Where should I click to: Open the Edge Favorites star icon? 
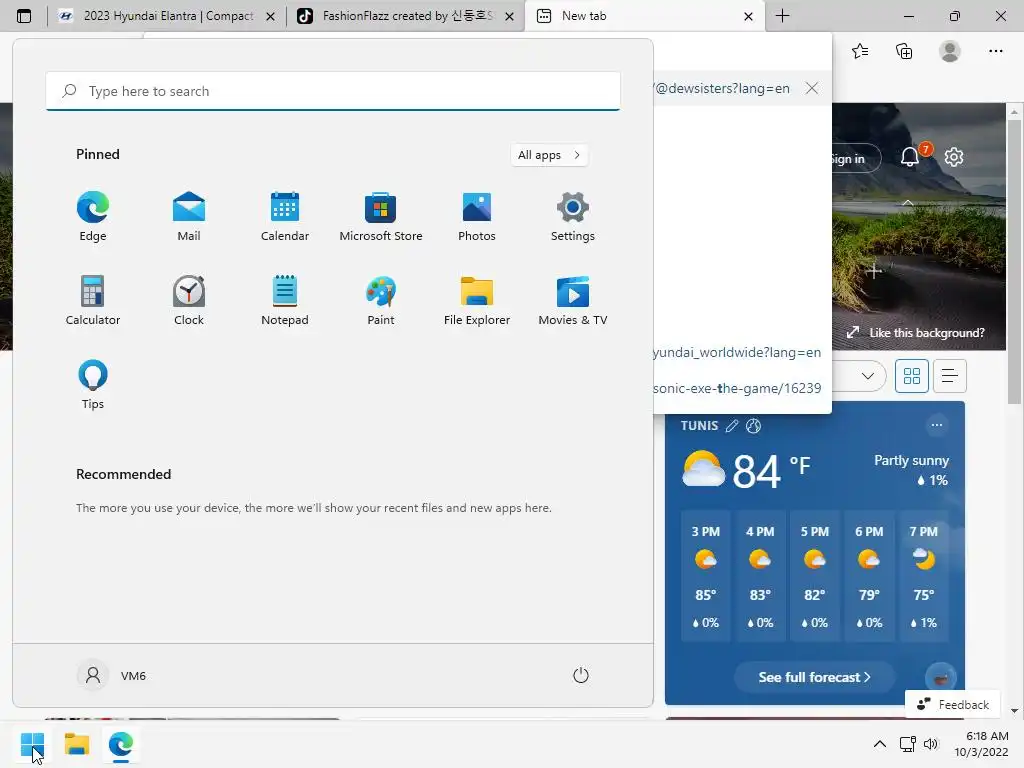click(x=860, y=51)
